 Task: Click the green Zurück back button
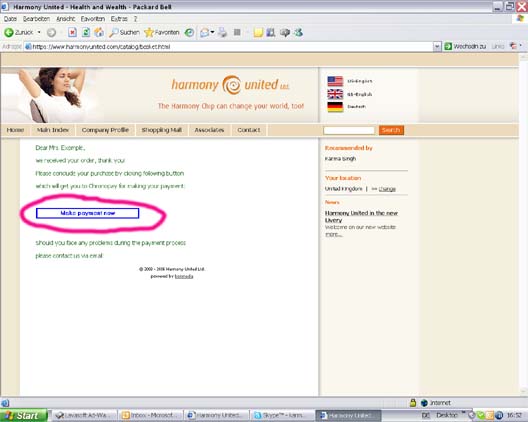point(19,32)
